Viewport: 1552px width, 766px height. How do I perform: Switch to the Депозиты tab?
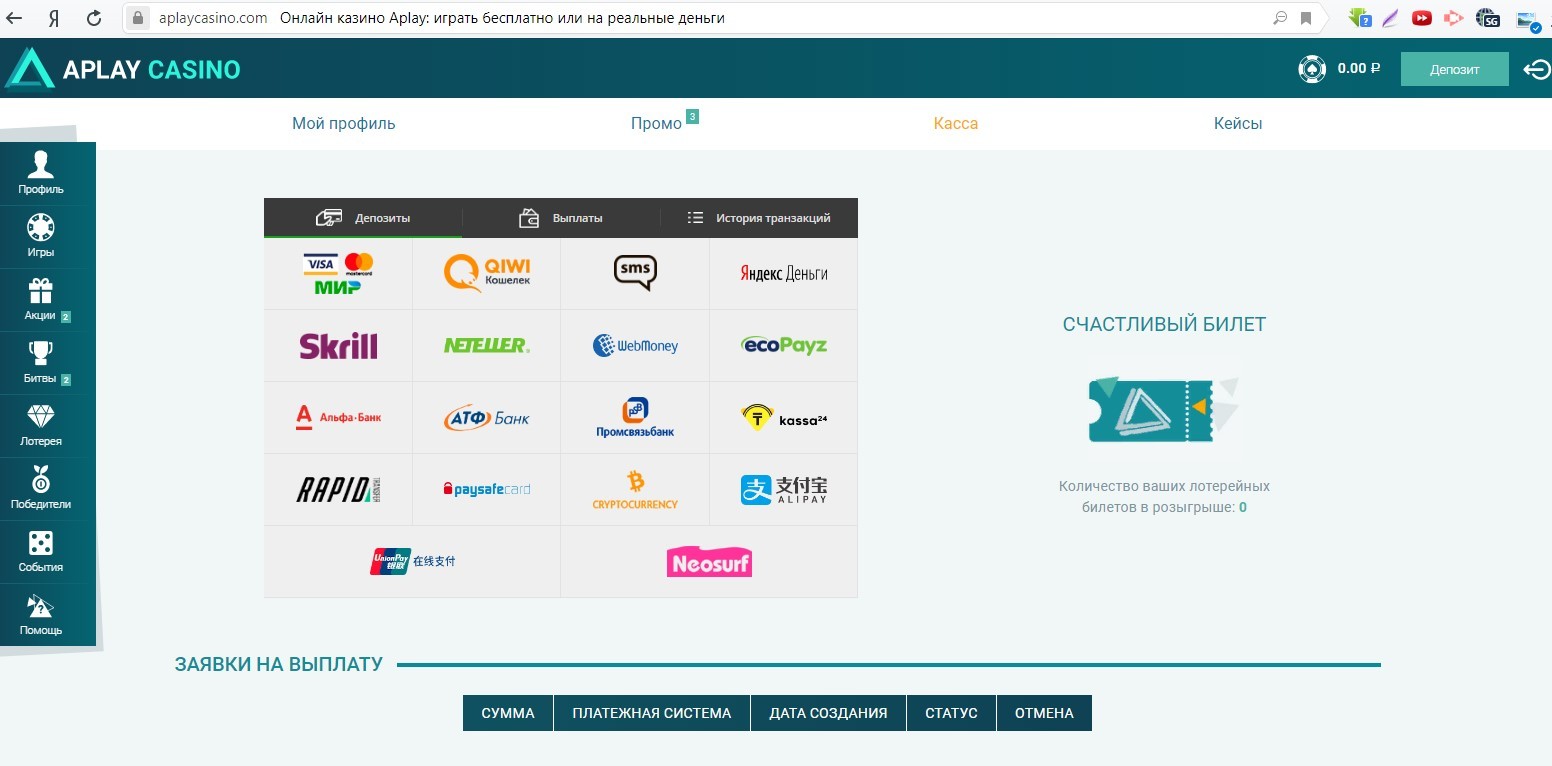pyautogui.click(x=363, y=218)
